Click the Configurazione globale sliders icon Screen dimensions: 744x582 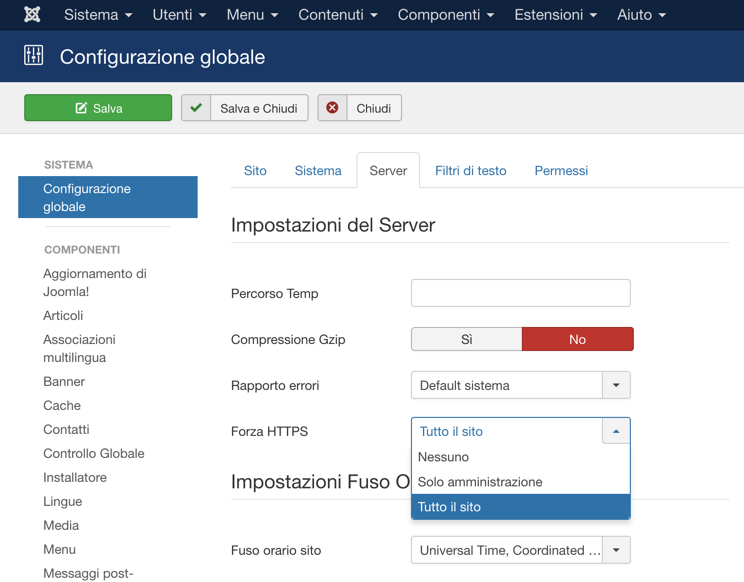point(34,55)
